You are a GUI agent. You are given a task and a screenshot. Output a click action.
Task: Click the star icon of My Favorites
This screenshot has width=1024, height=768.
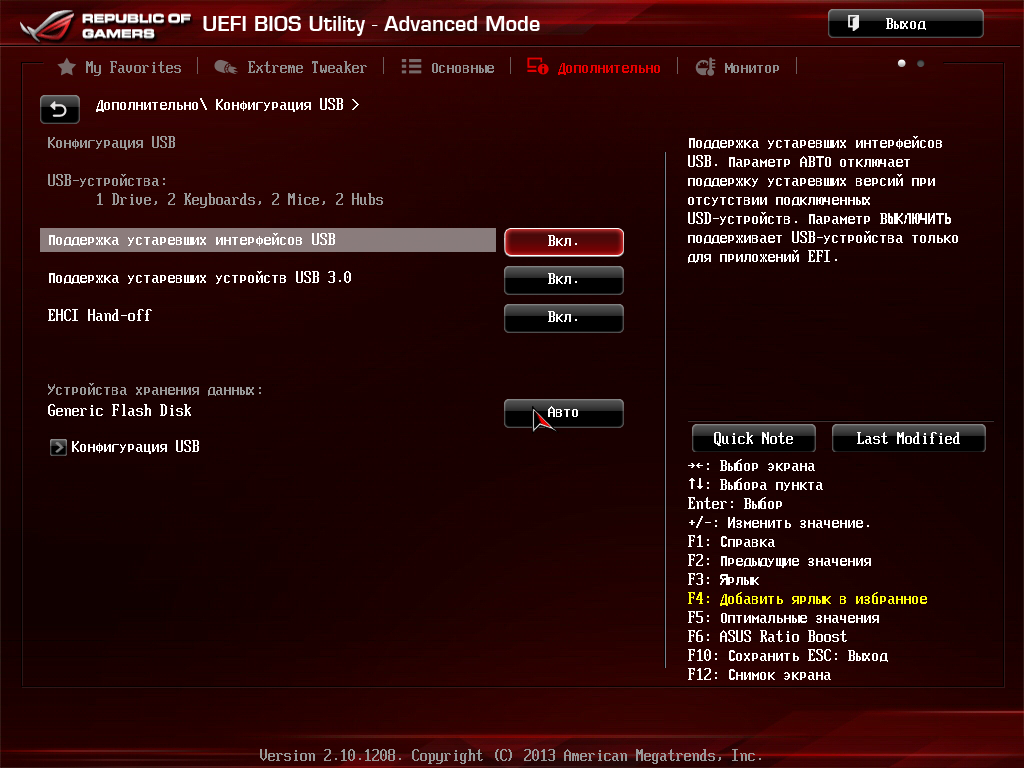click(x=67, y=67)
